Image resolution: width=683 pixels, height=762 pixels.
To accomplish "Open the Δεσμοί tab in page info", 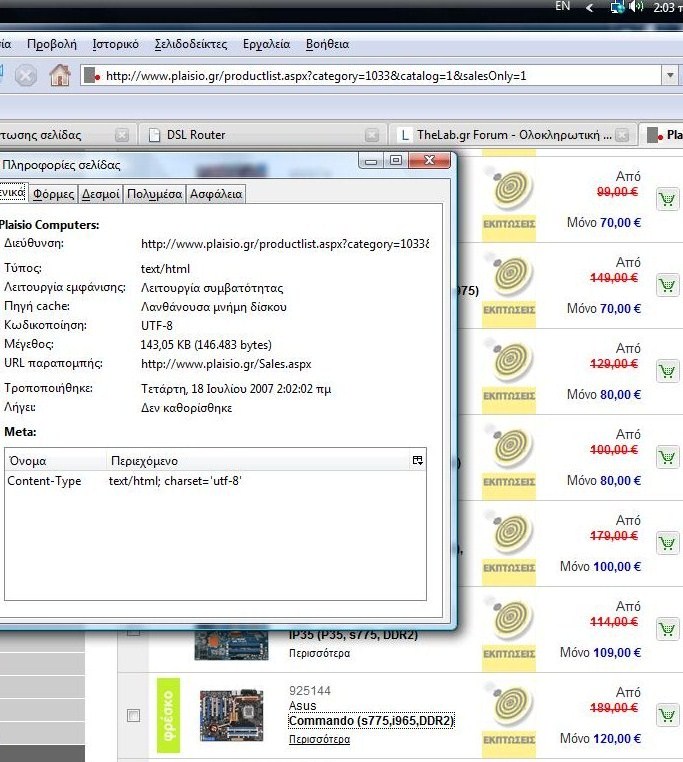I will (x=100, y=194).
